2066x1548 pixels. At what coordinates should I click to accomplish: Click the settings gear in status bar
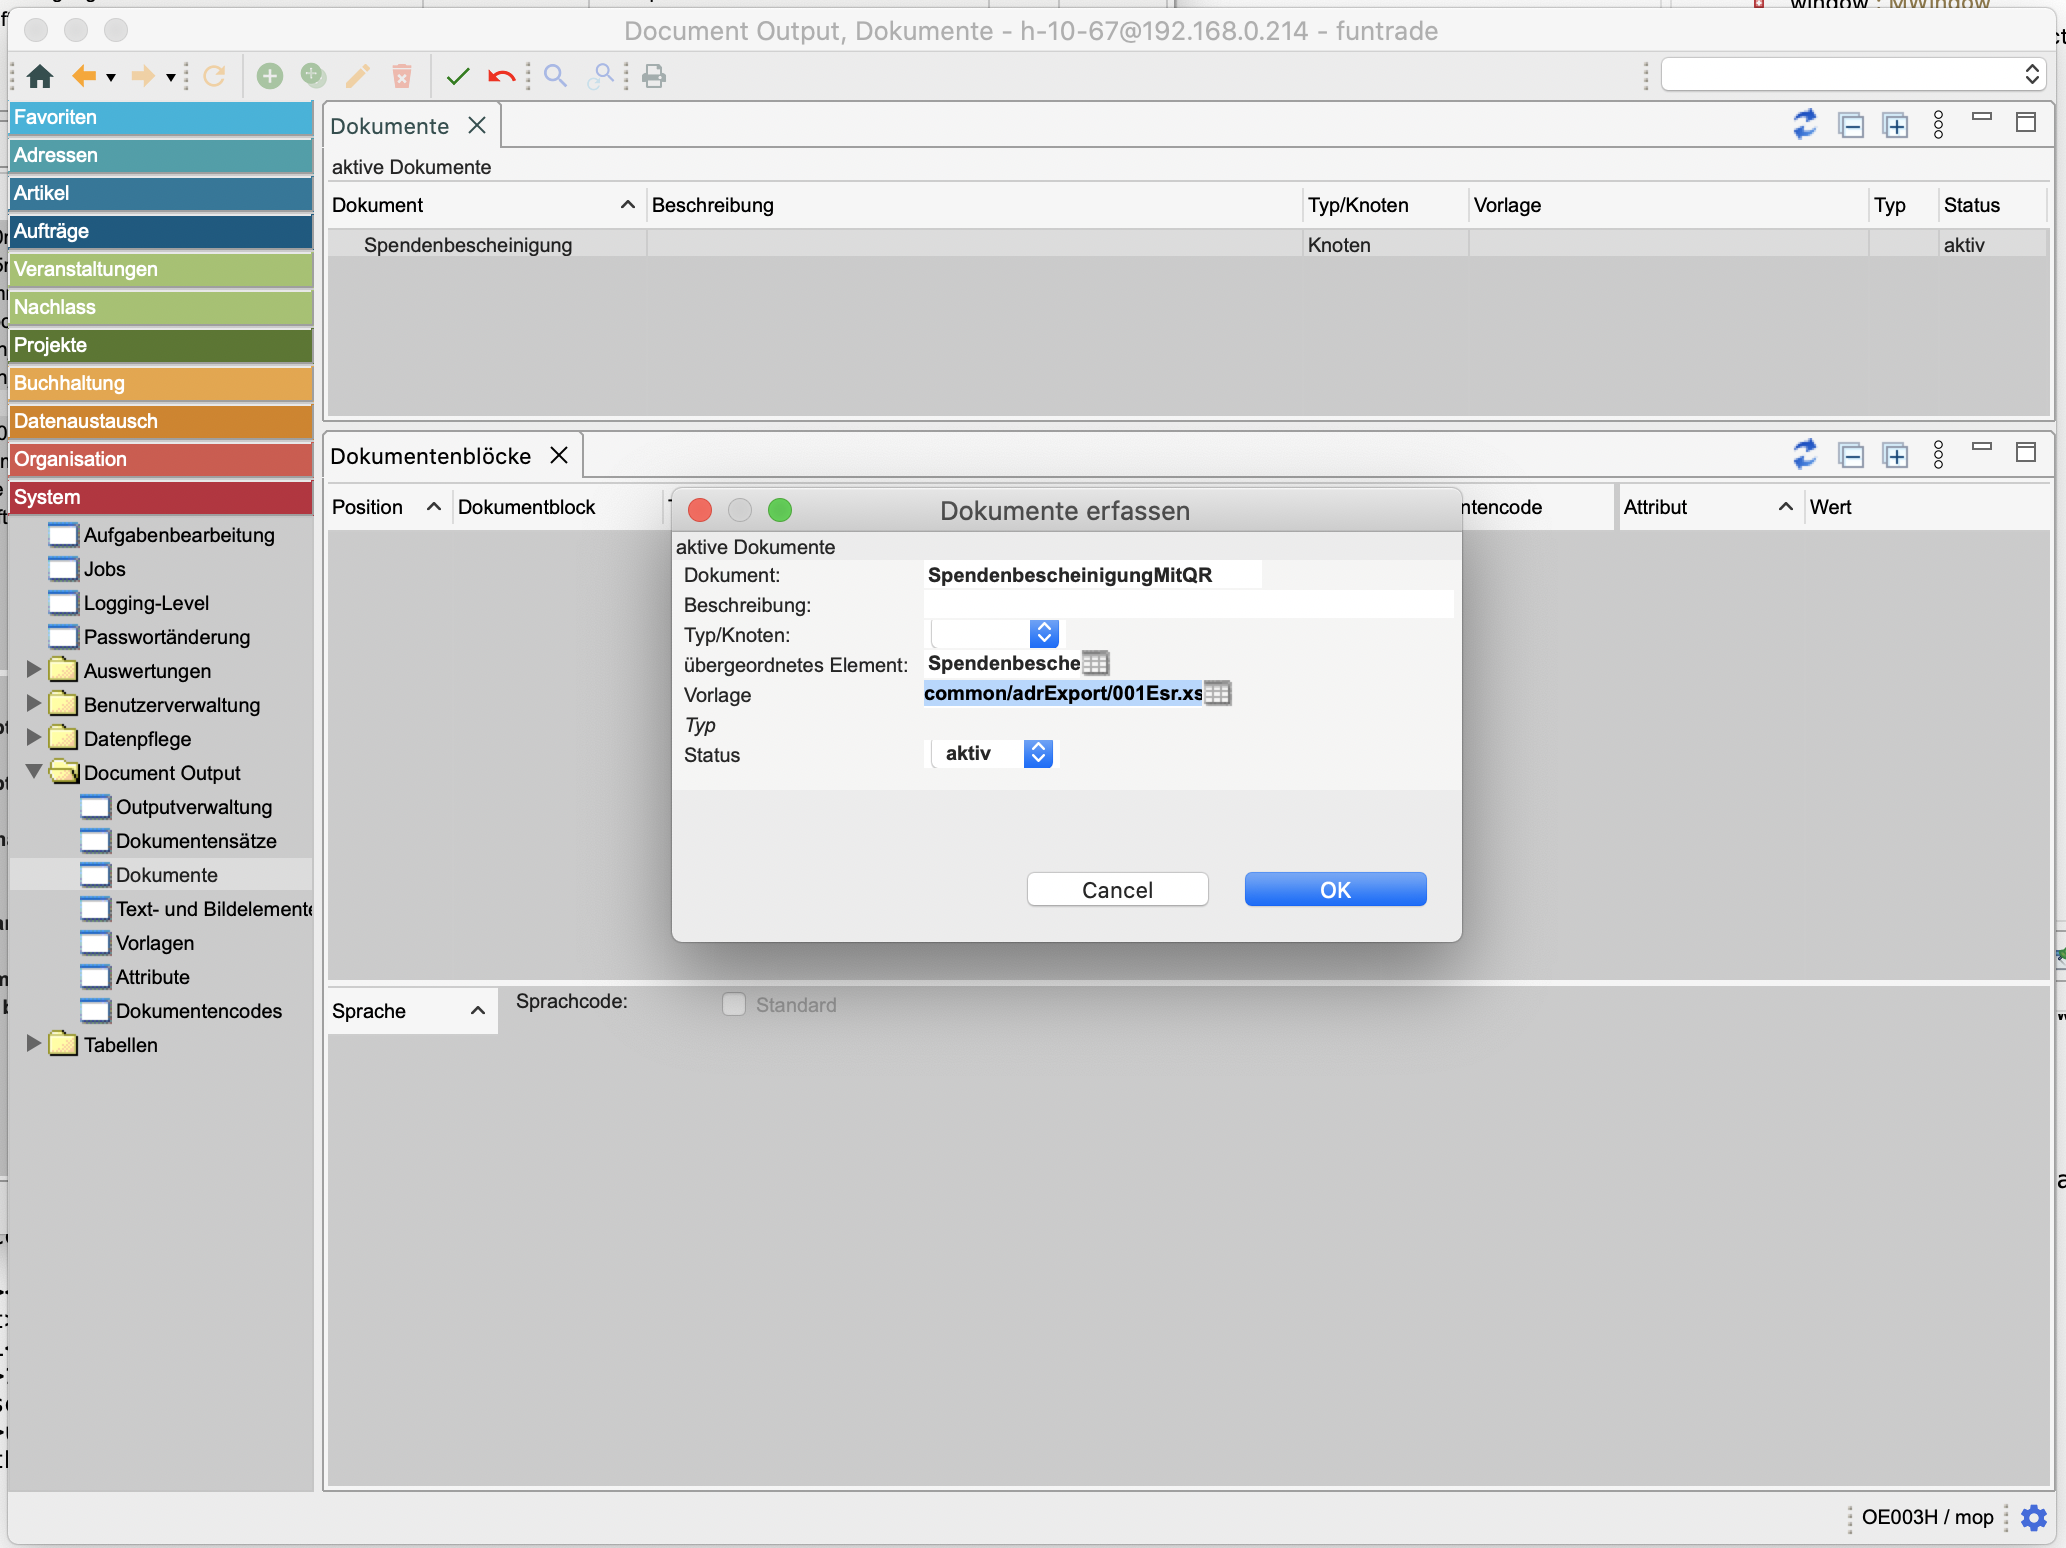(2033, 1517)
